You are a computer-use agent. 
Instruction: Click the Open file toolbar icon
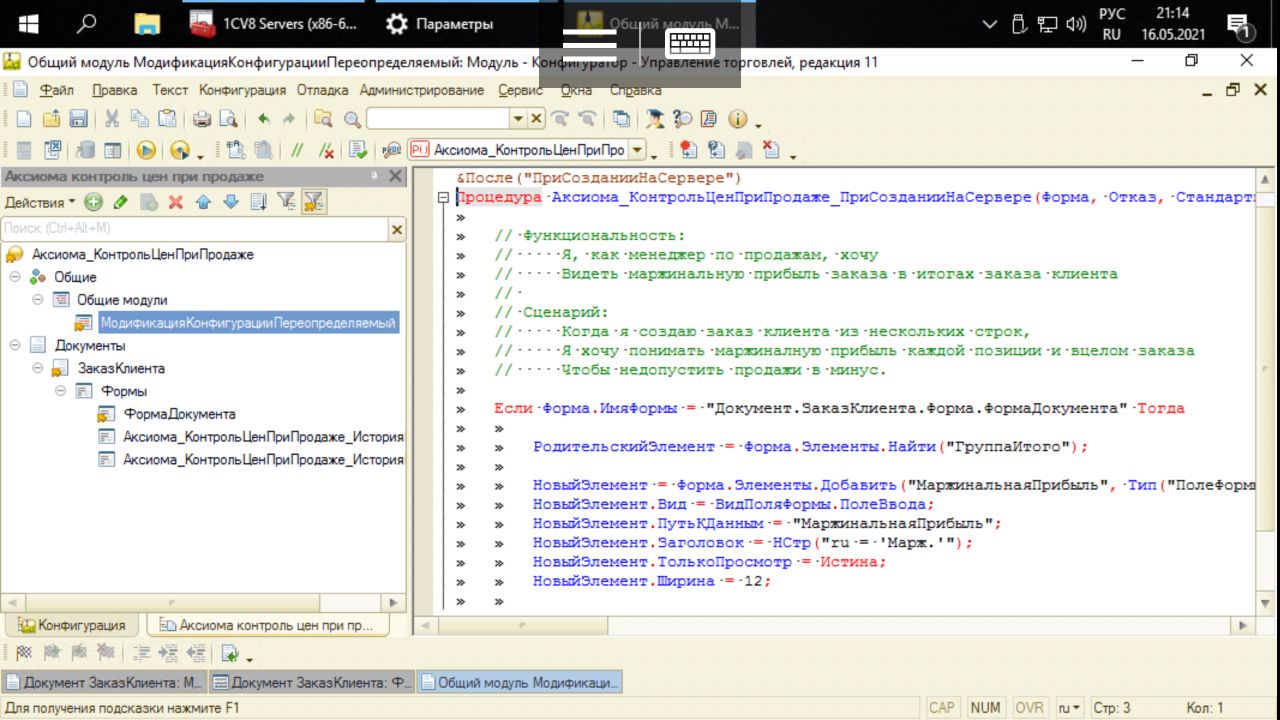click(50, 119)
